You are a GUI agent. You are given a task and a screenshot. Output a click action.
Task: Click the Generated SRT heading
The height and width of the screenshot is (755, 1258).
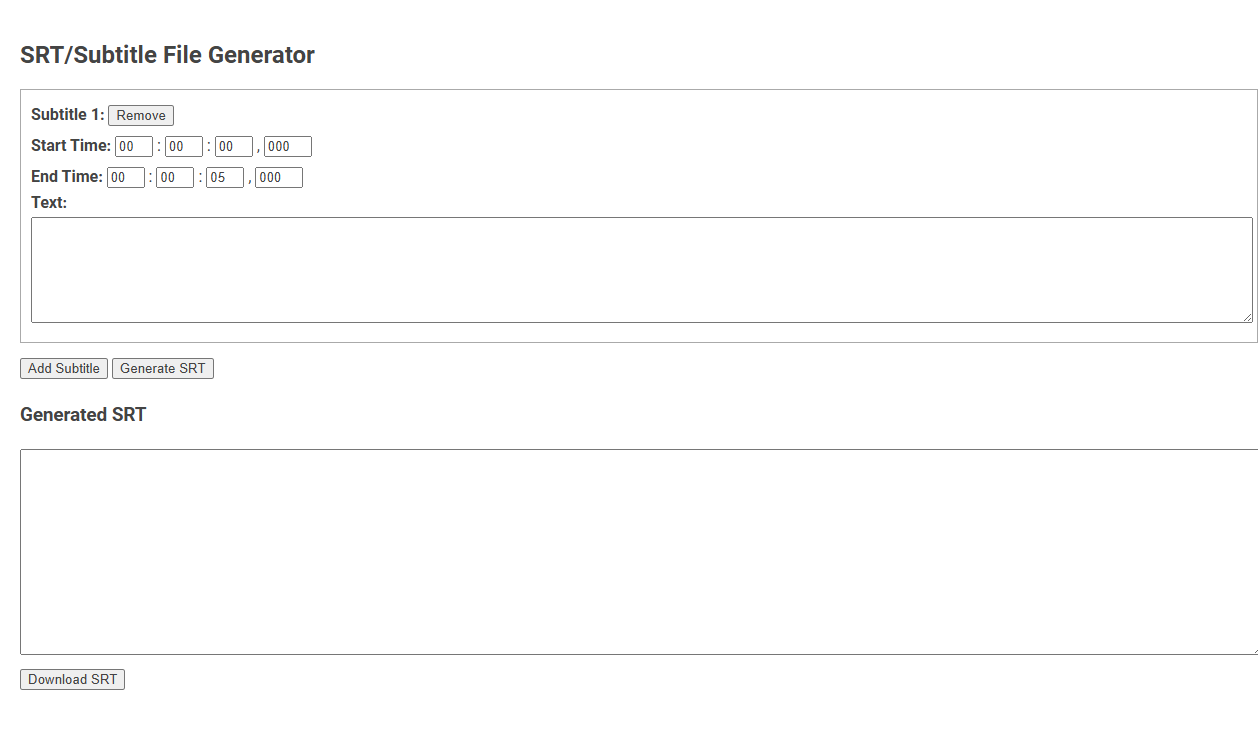coord(83,415)
